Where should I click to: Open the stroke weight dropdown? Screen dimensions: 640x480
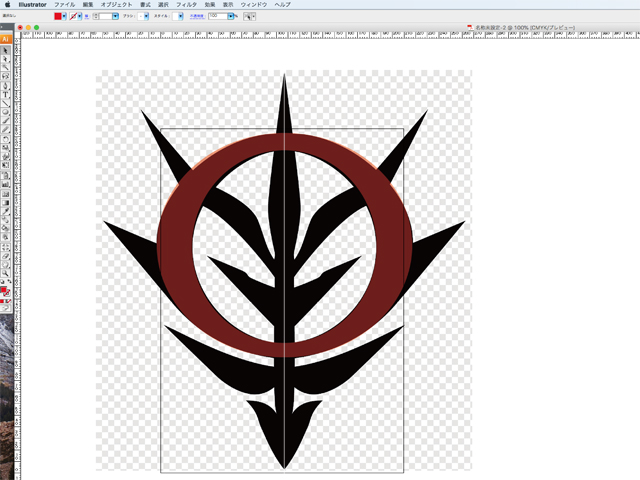pos(115,16)
